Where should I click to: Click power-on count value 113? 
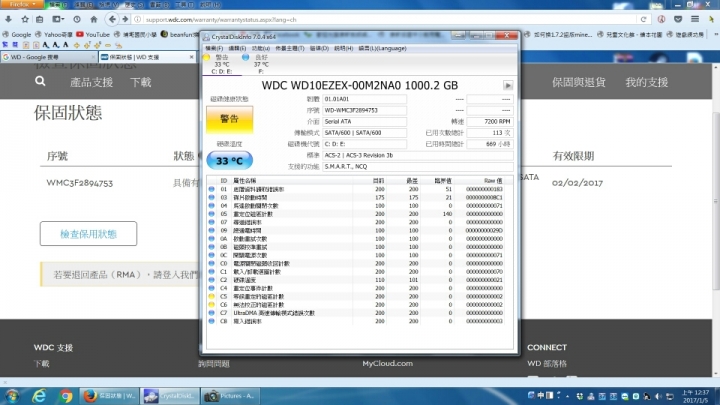(x=489, y=133)
